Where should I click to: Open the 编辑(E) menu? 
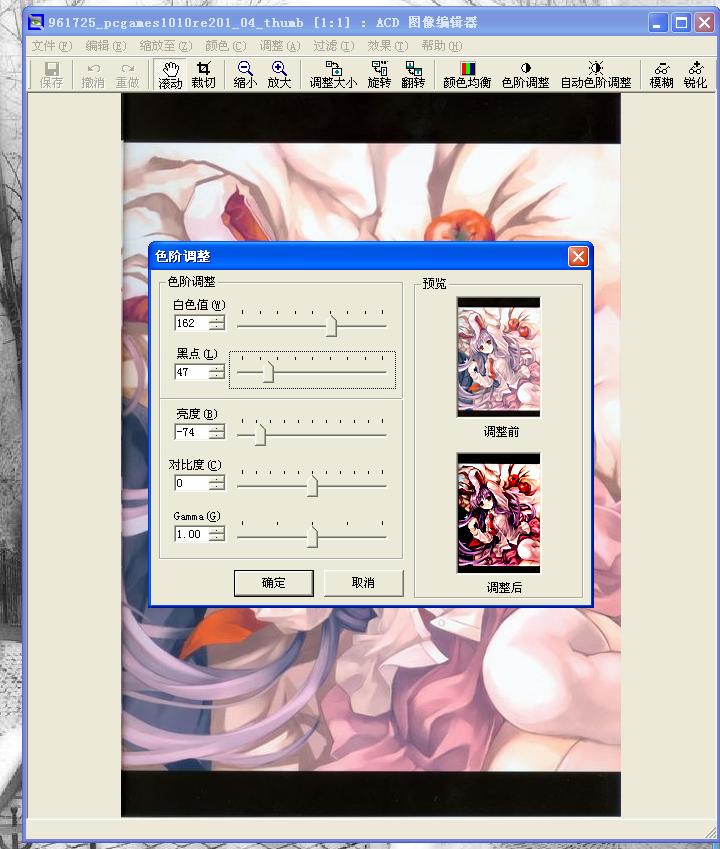[106, 46]
